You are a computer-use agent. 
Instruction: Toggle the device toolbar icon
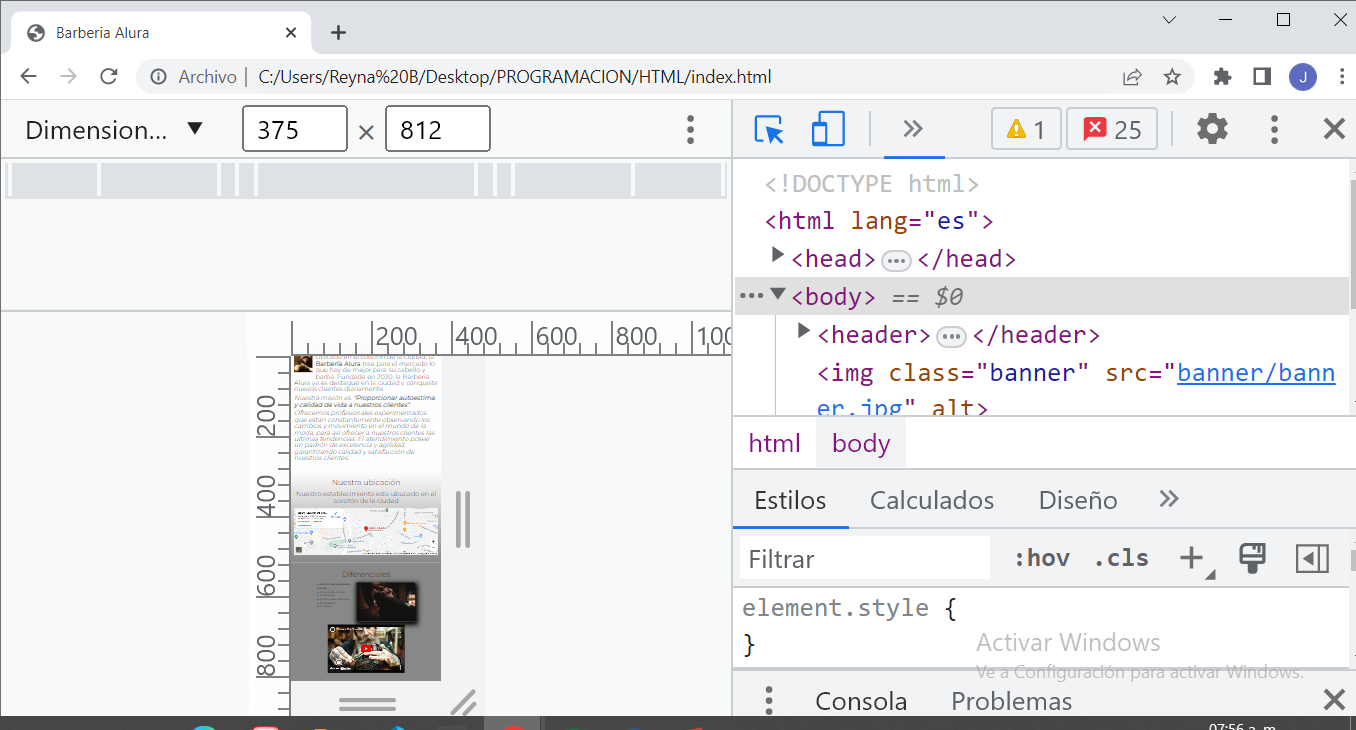827,129
